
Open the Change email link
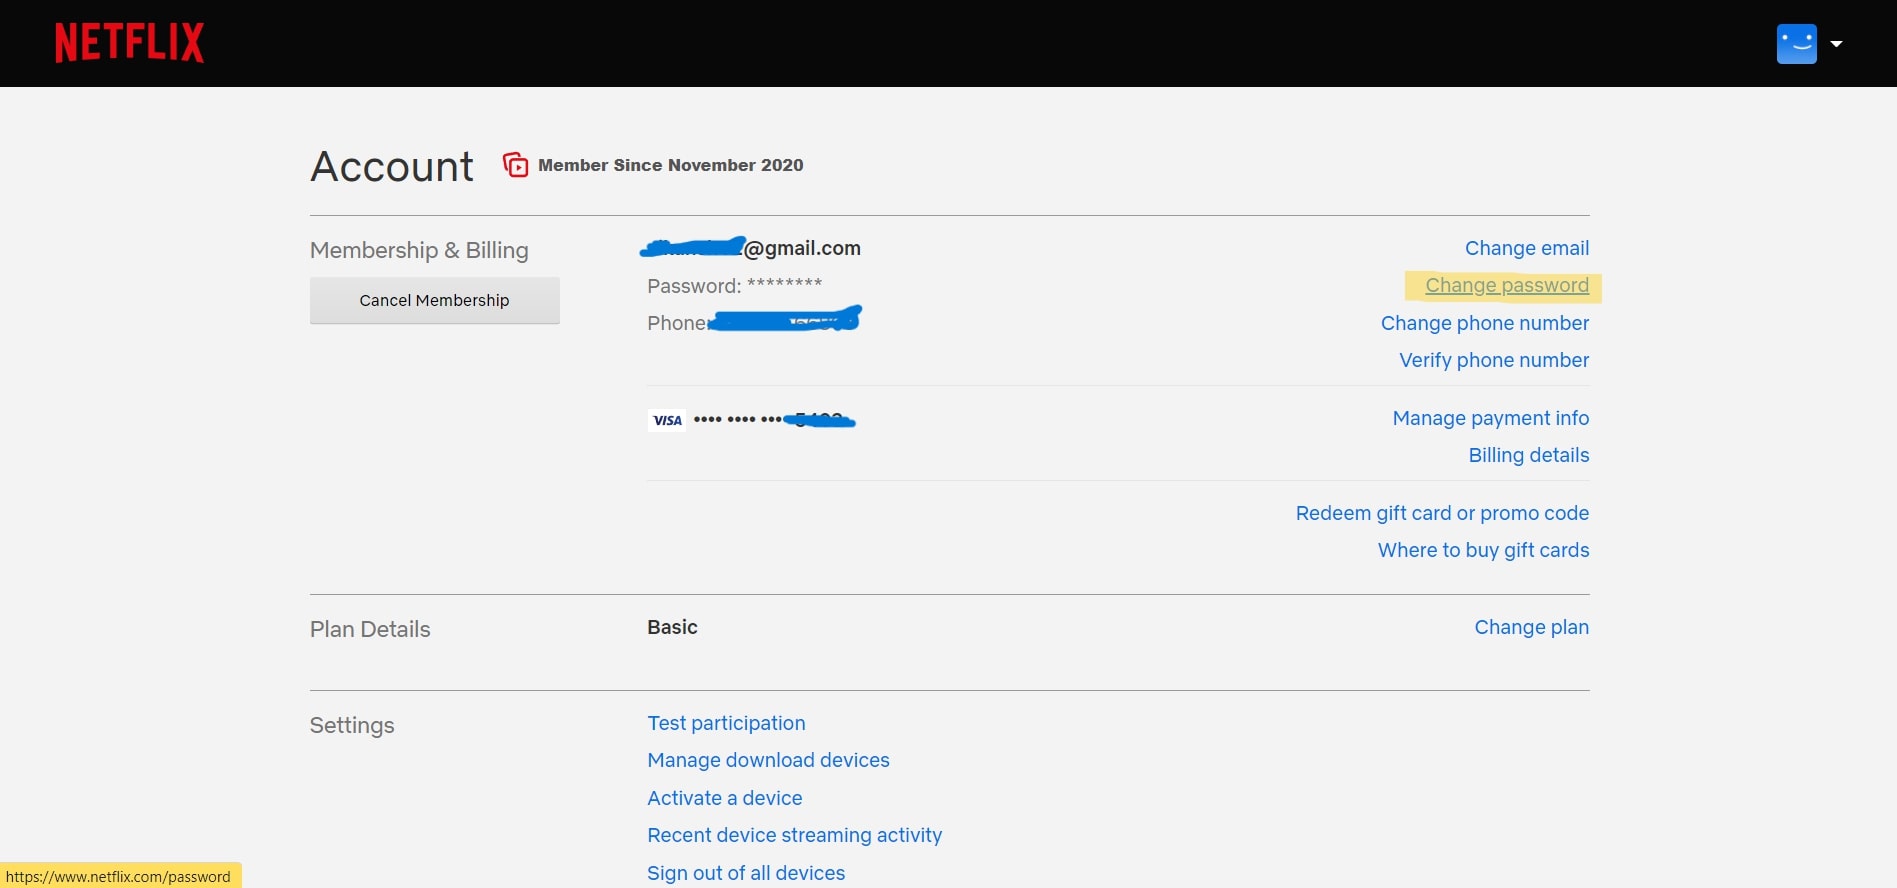tap(1526, 248)
